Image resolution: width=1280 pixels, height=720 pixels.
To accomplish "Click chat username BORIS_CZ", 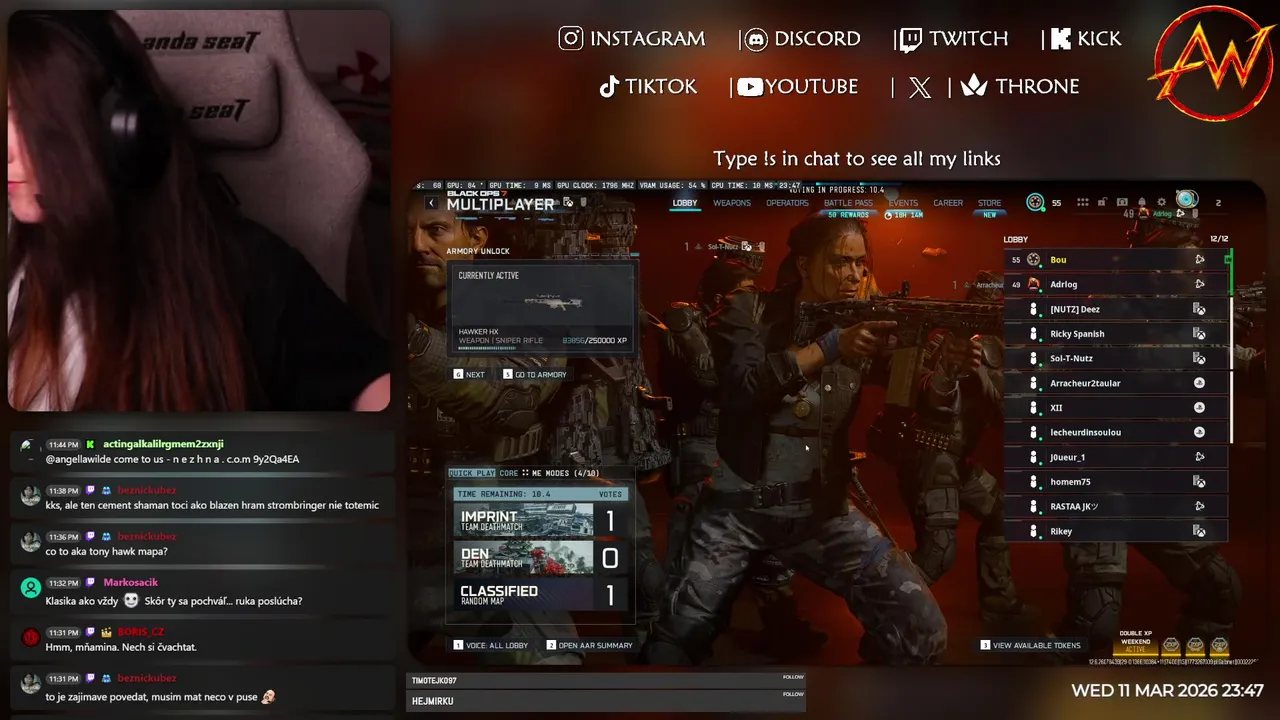I will [x=140, y=632].
